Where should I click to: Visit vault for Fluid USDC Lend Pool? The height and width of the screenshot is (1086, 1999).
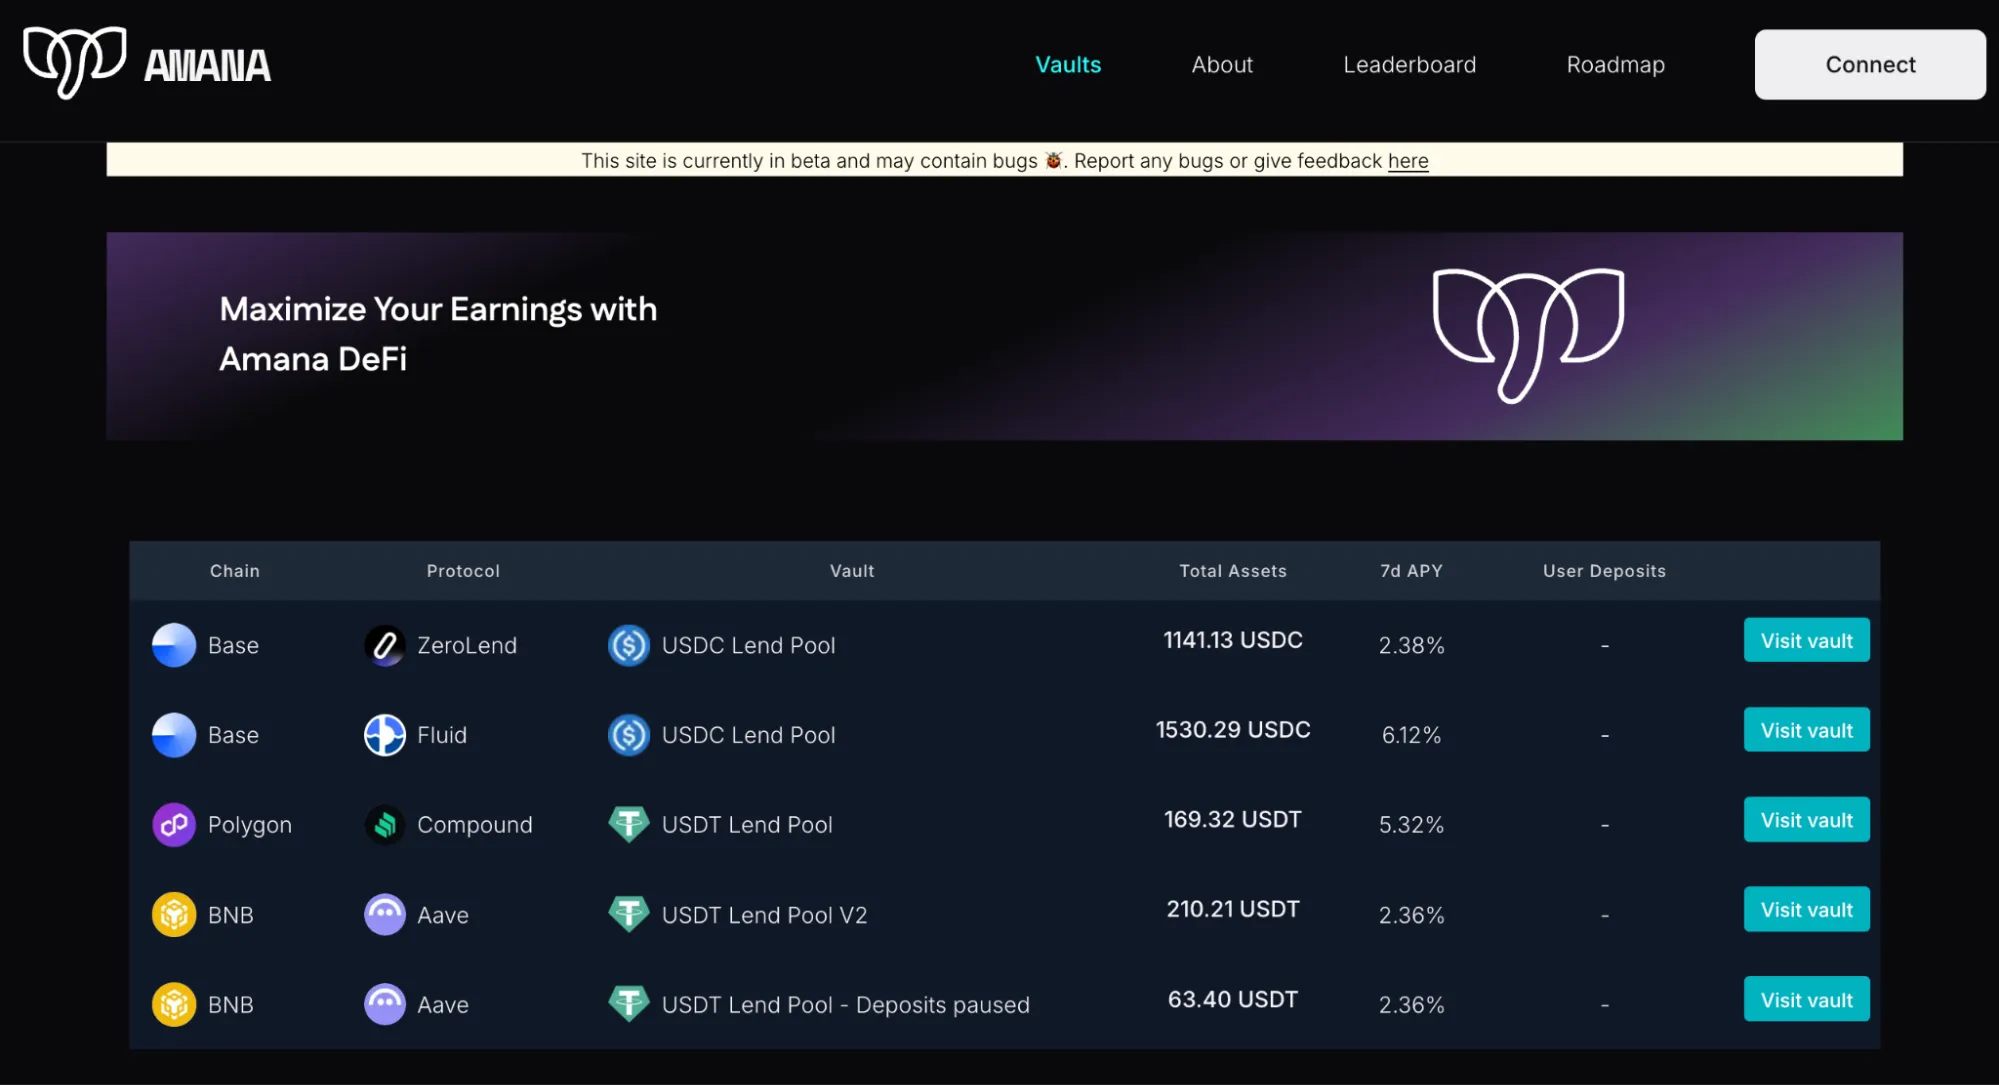(1806, 730)
